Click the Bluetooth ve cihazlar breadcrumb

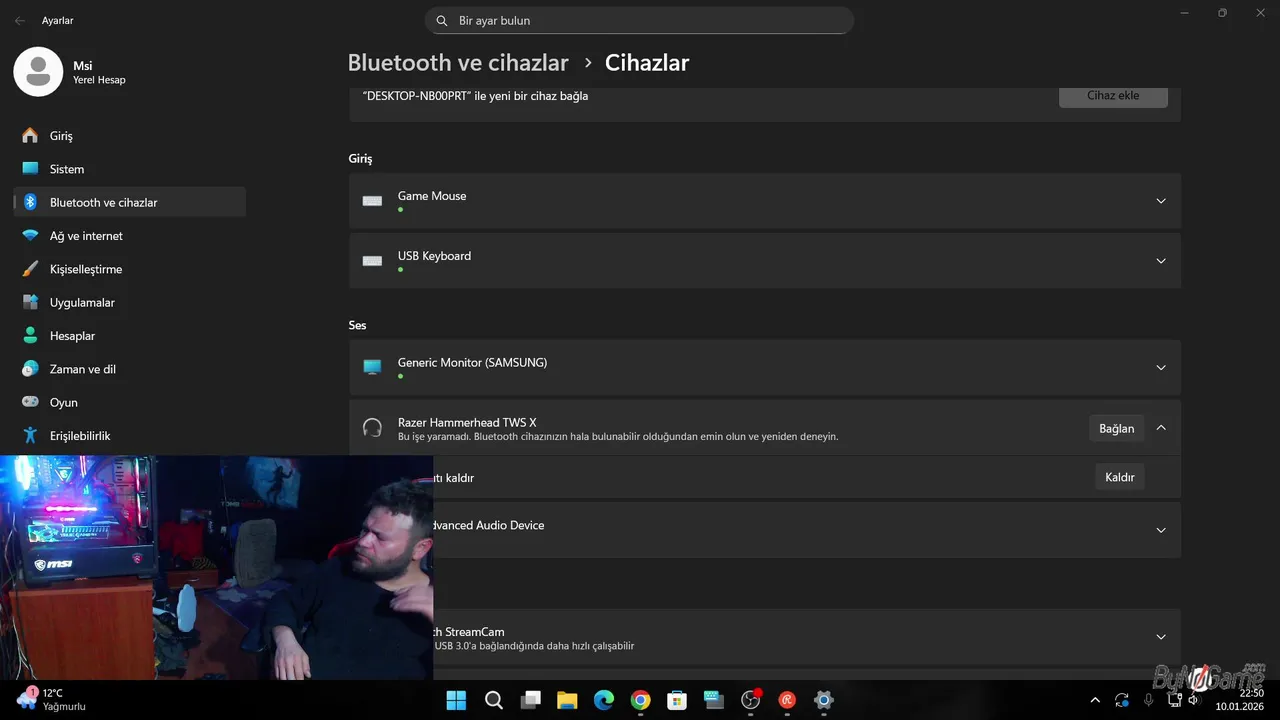click(458, 62)
